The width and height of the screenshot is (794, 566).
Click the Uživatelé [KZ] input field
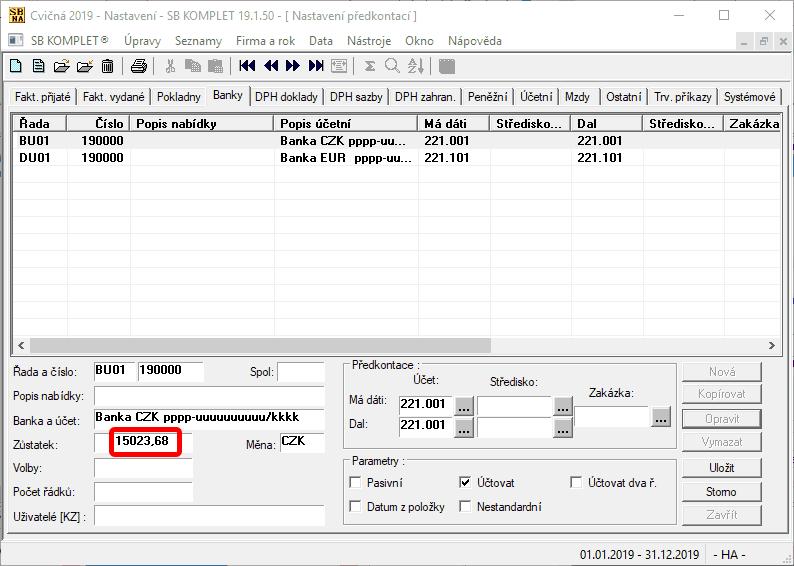coord(209,516)
